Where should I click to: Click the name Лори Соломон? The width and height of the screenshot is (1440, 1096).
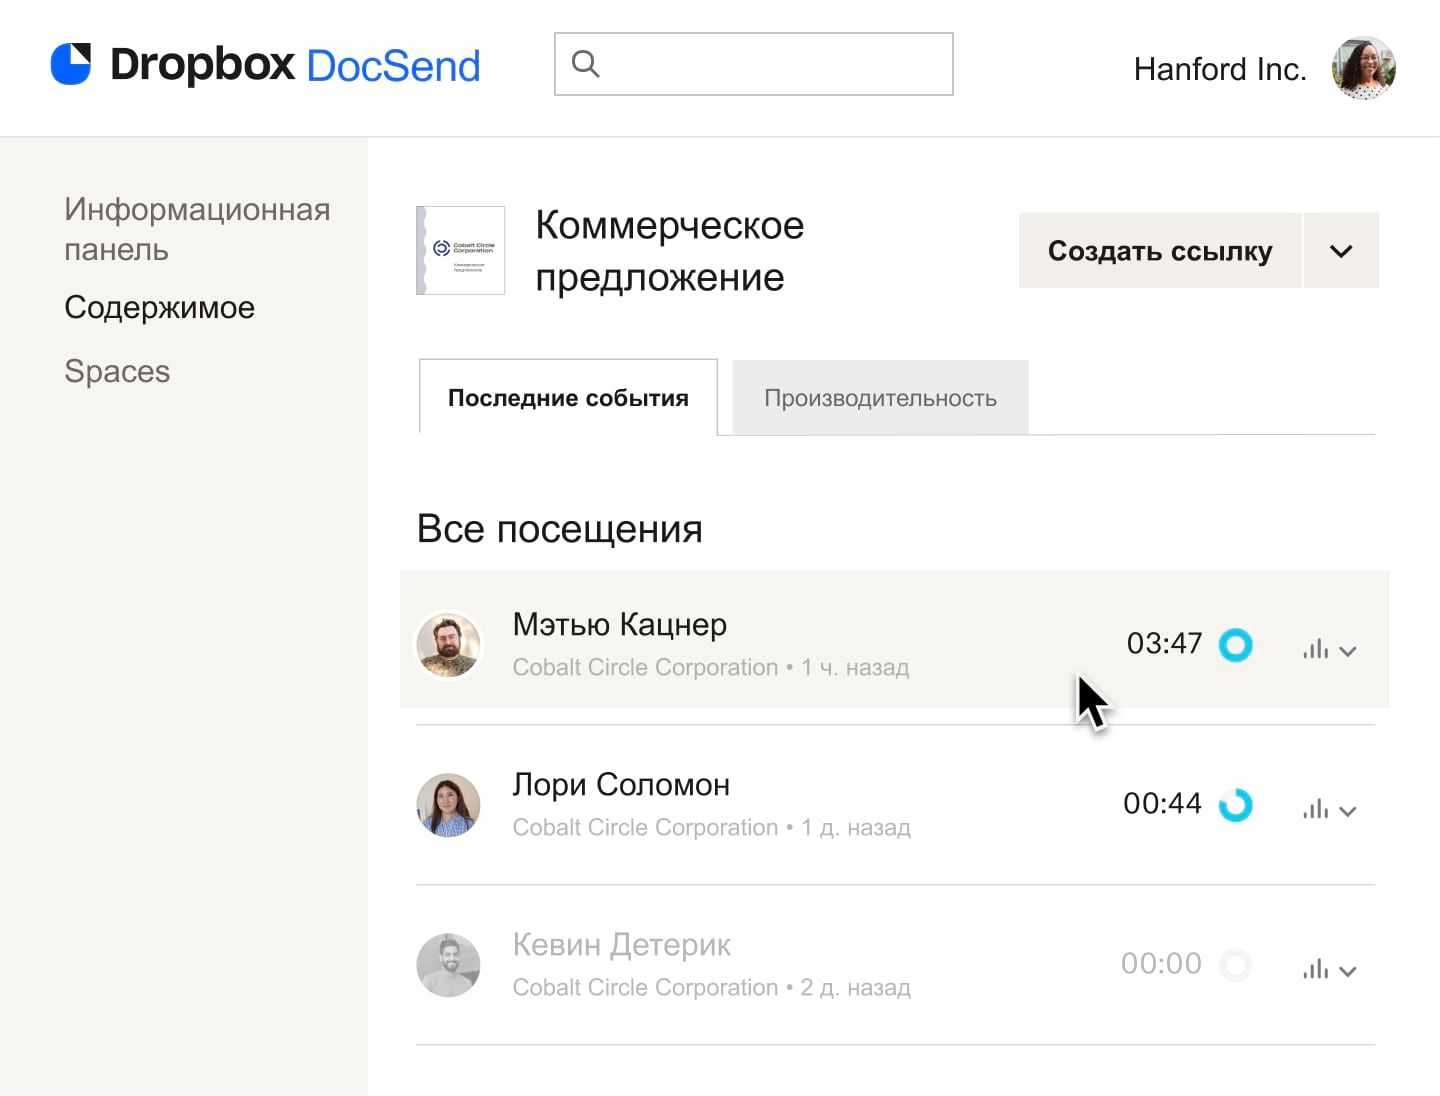[621, 784]
